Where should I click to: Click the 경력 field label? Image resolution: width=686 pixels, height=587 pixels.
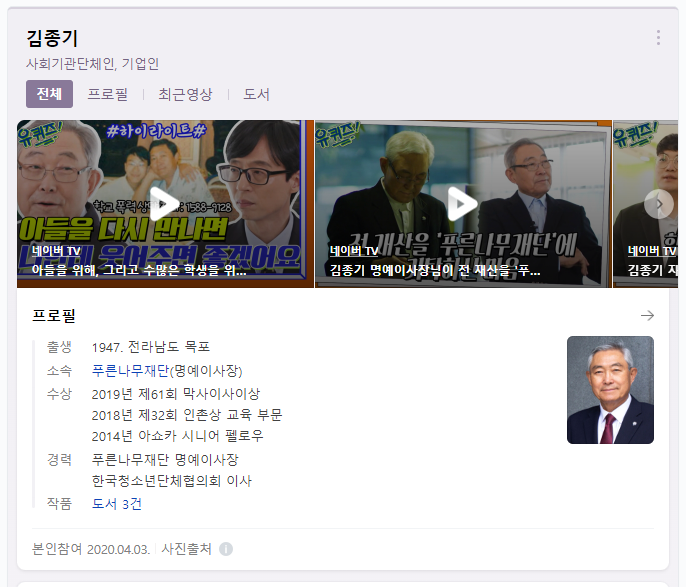[59, 460]
